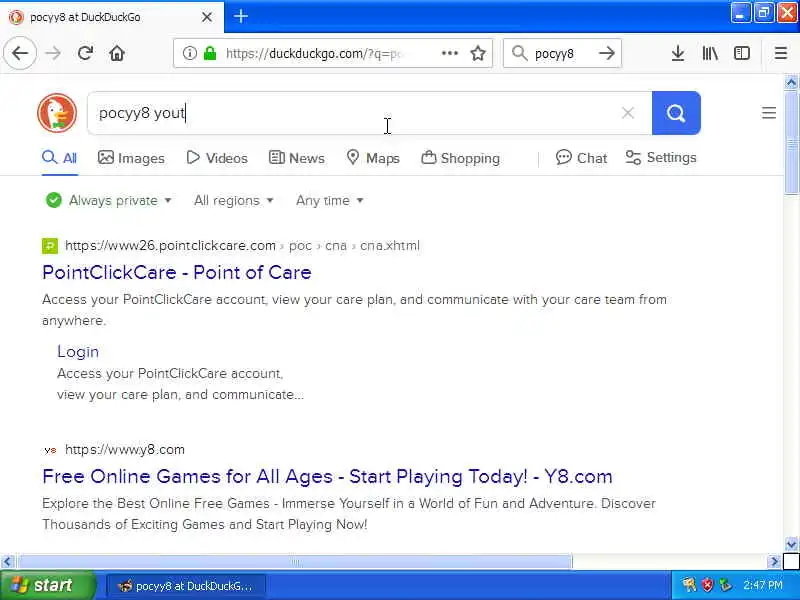The image size is (800, 600).
Task: View the green padlock connection details
Action: (x=210, y=53)
